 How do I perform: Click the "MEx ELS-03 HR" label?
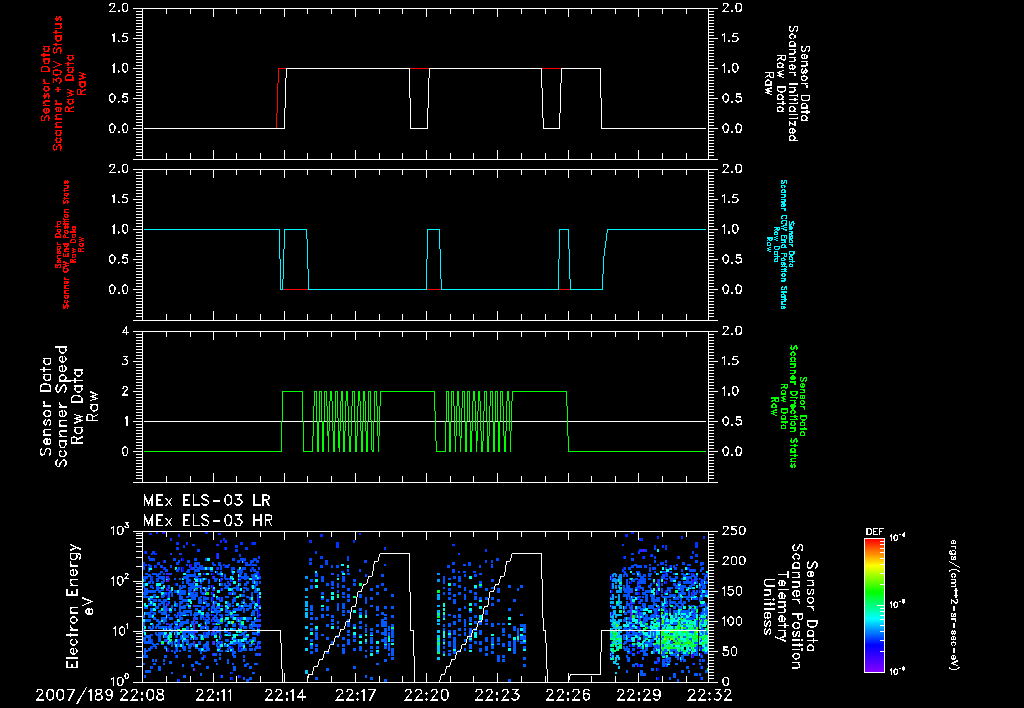[208, 521]
